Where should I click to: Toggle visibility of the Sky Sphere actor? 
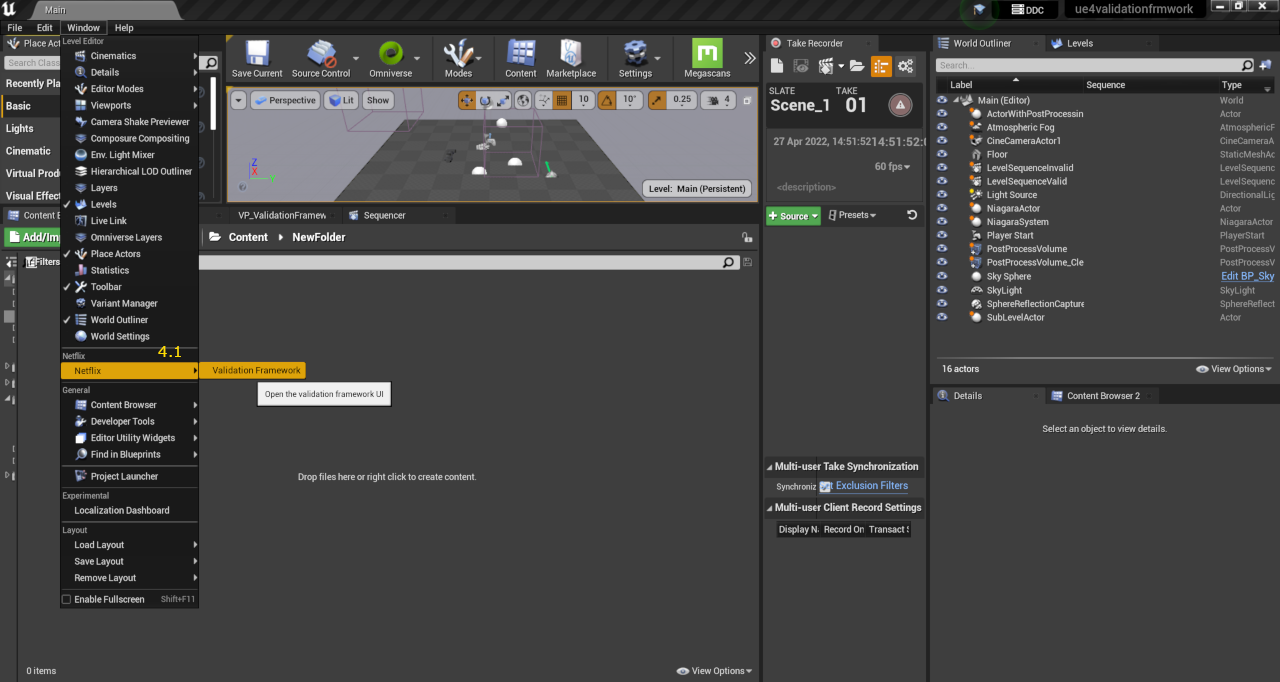[942, 277]
